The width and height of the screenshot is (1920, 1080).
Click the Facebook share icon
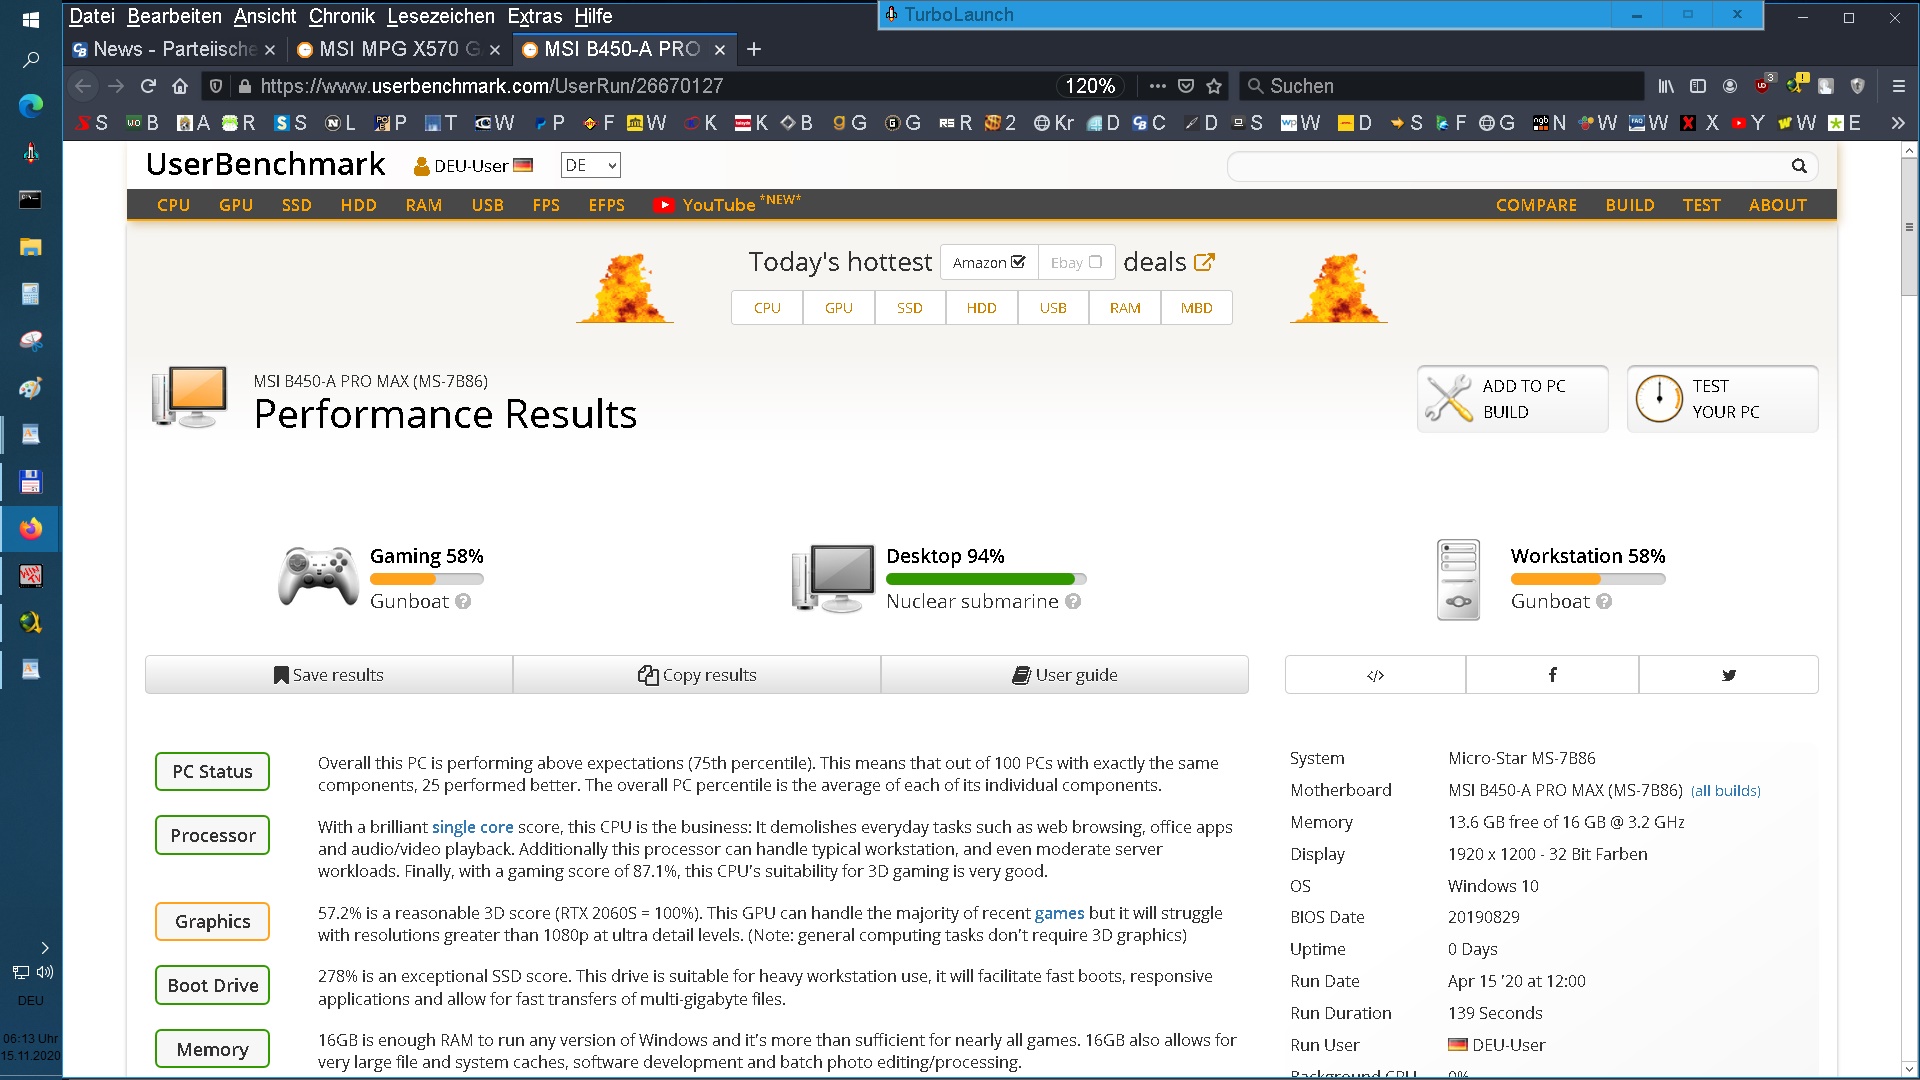tap(1552, 675)
